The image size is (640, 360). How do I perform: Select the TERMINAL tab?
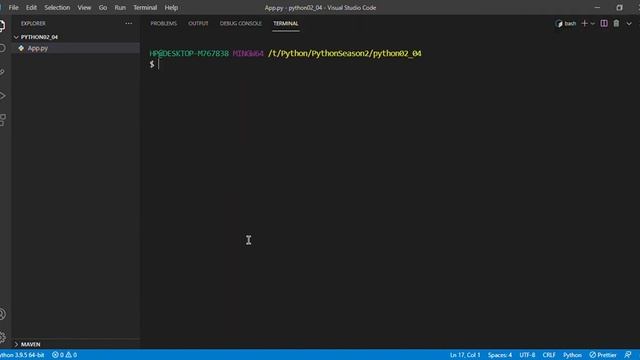click(286, 24)
